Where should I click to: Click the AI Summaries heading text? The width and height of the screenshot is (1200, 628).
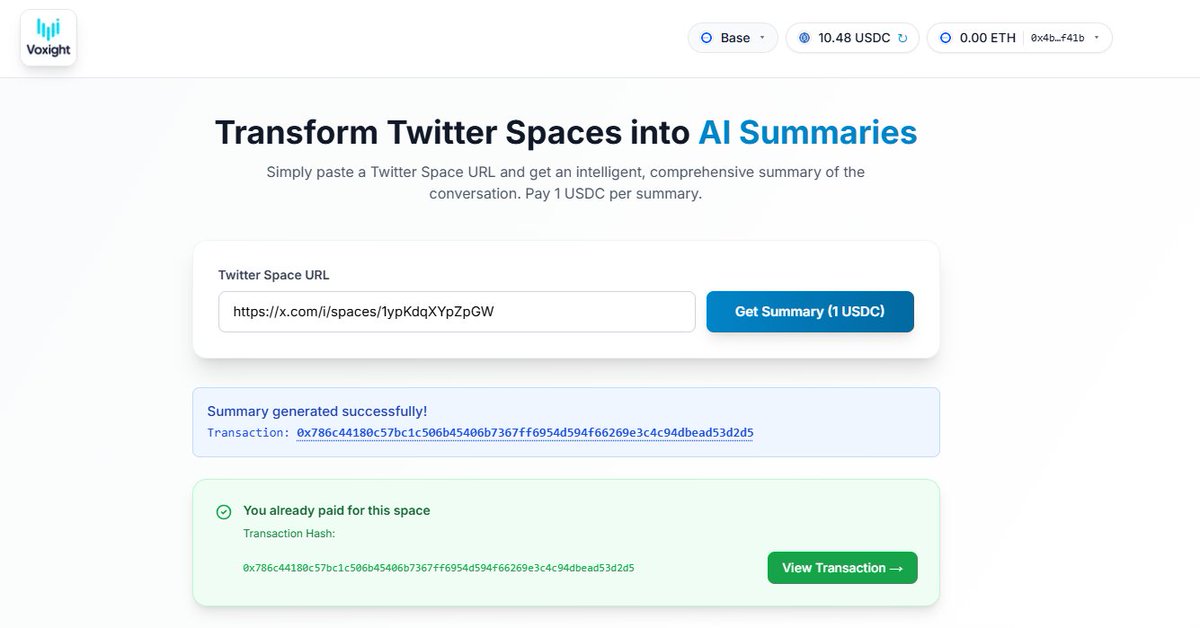tap(807, 132)
